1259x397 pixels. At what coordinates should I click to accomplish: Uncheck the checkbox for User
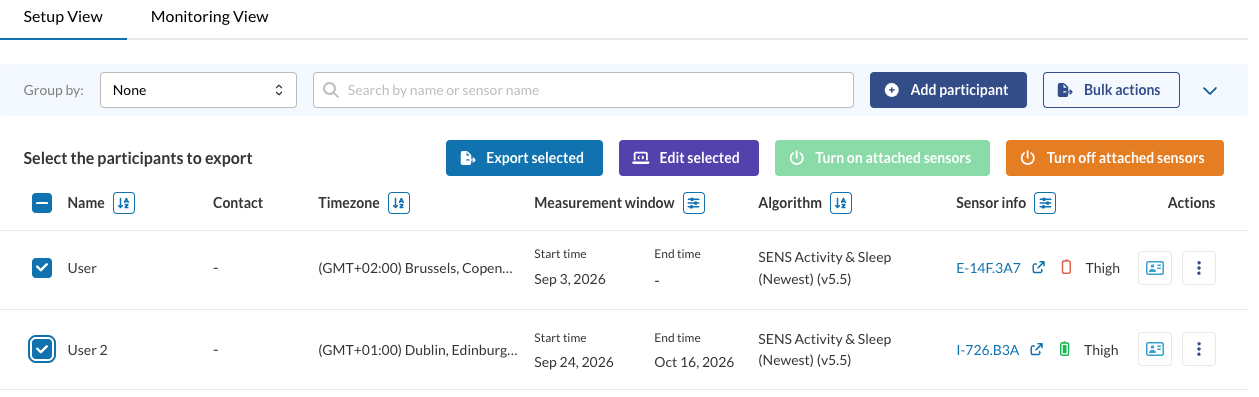(x=42, y=268)
